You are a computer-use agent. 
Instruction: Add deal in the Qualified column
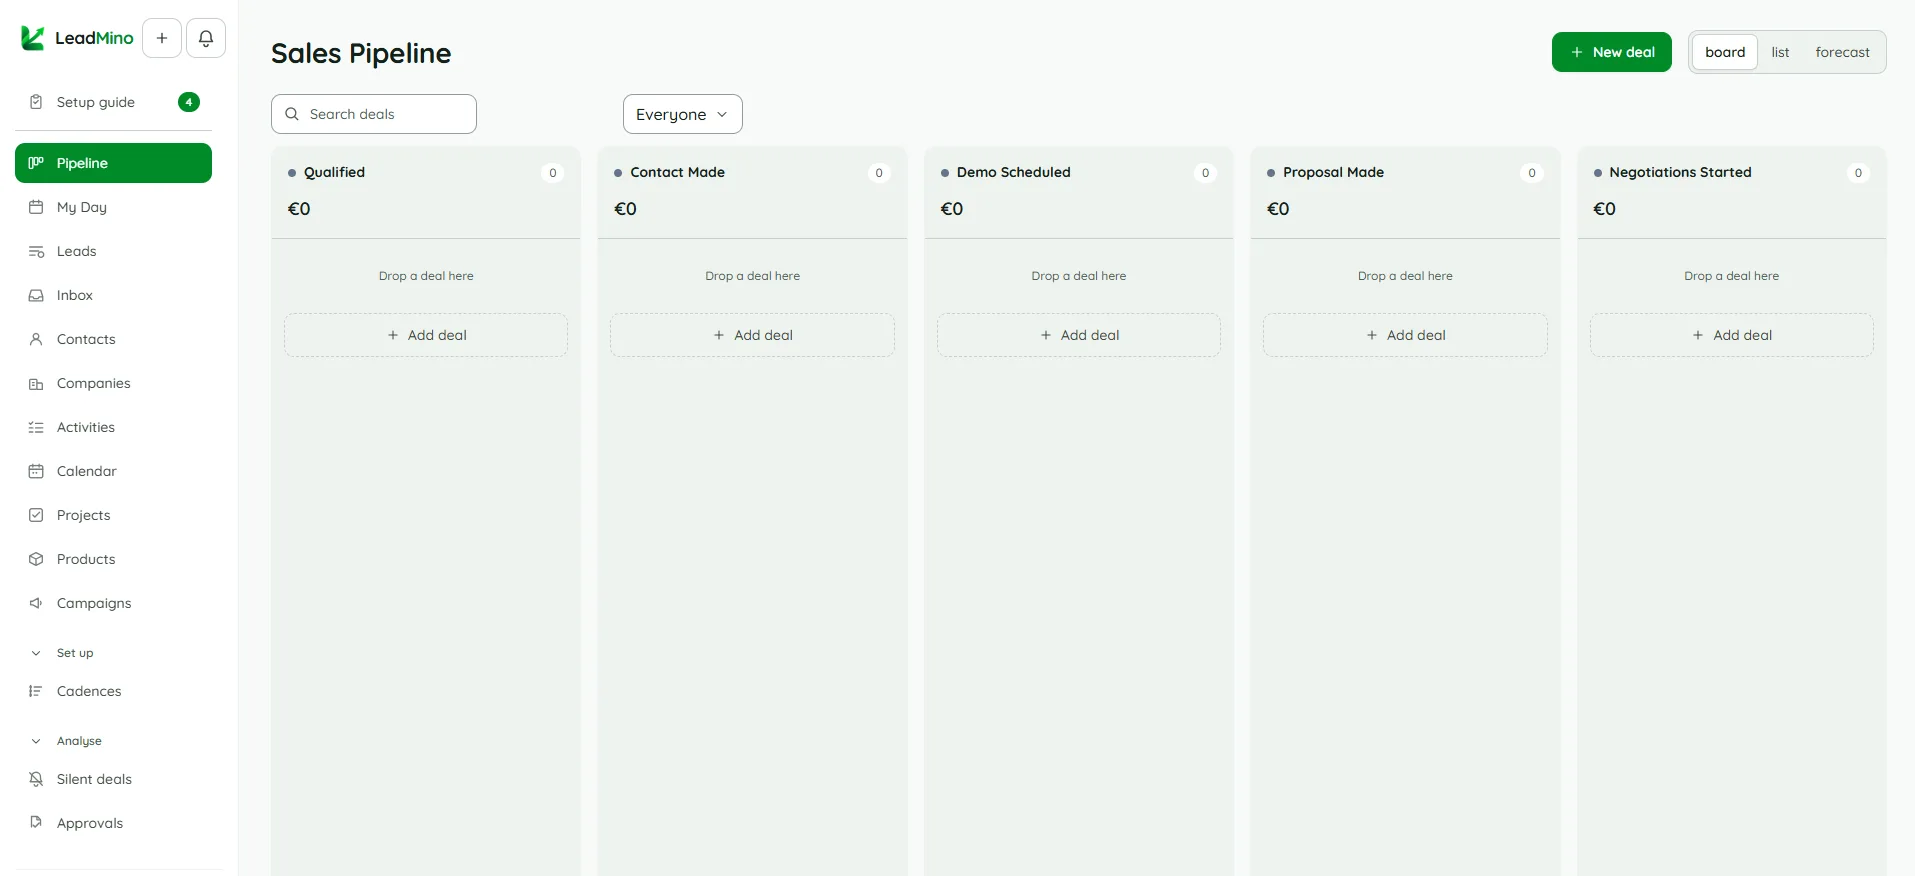click(426, 335)
